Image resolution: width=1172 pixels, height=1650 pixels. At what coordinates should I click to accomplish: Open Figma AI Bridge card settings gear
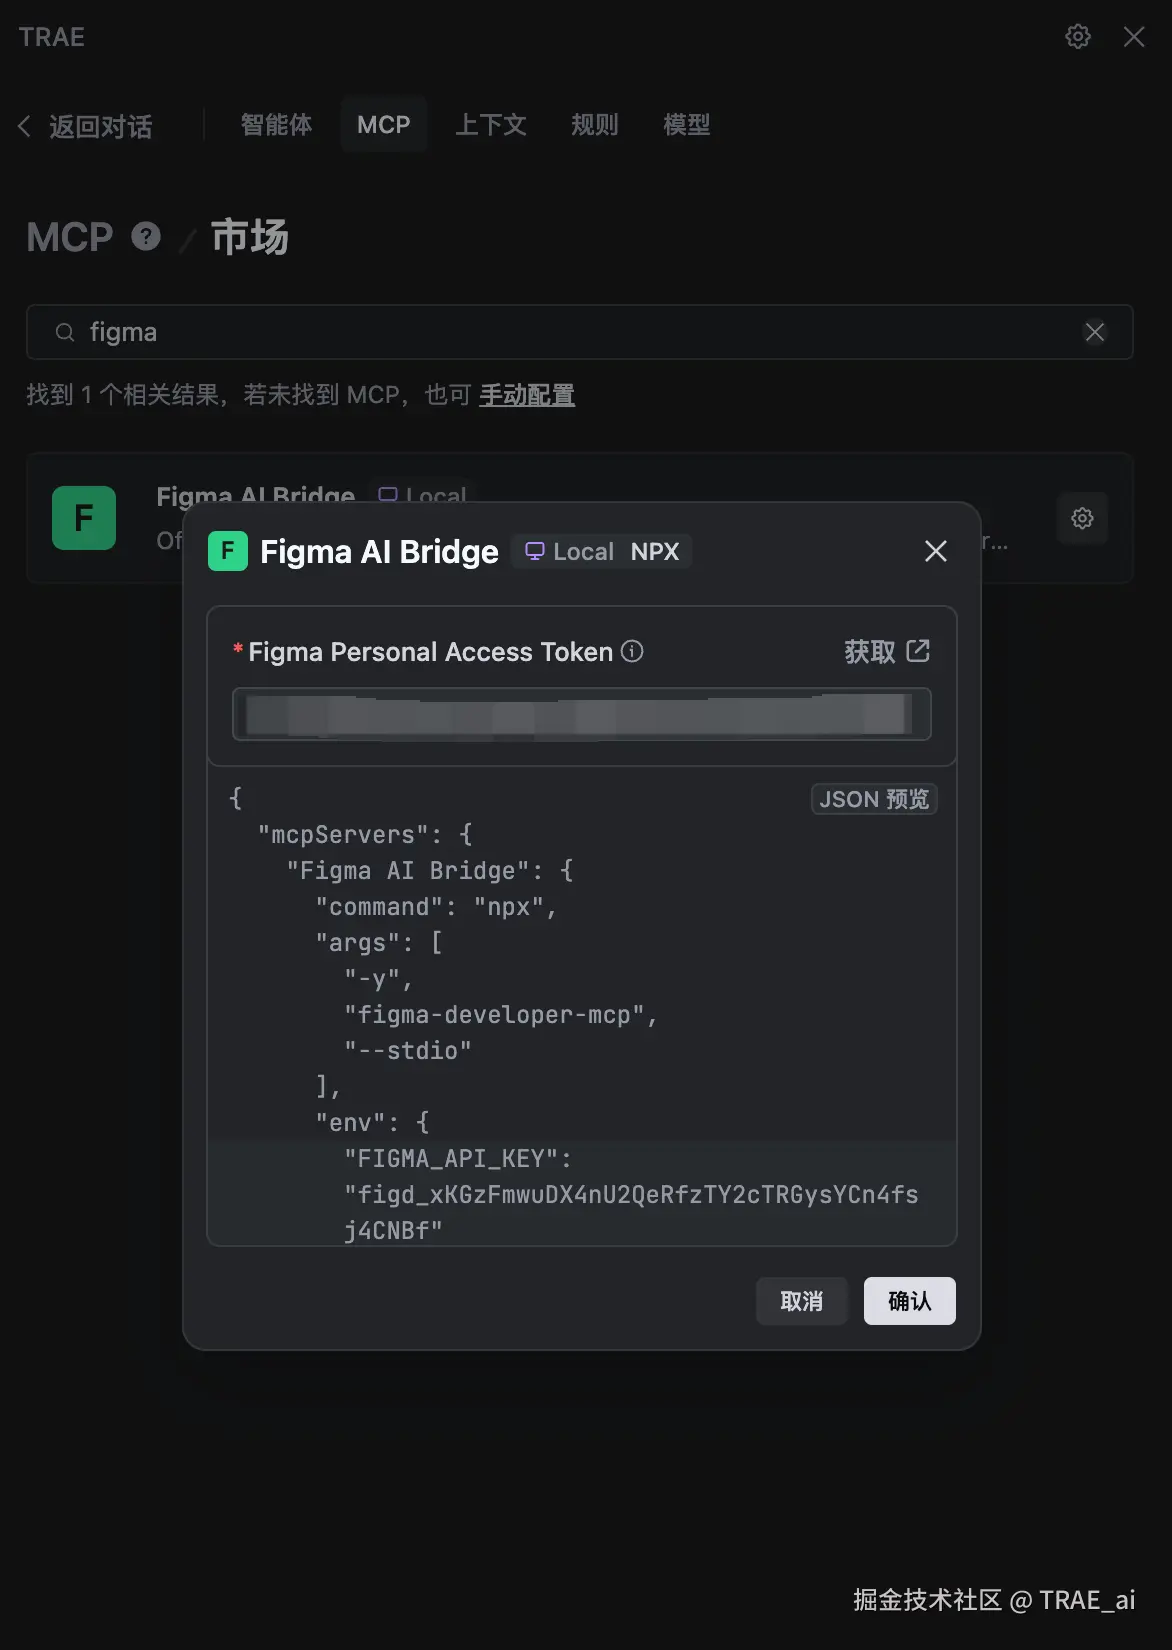[1082, 518]
